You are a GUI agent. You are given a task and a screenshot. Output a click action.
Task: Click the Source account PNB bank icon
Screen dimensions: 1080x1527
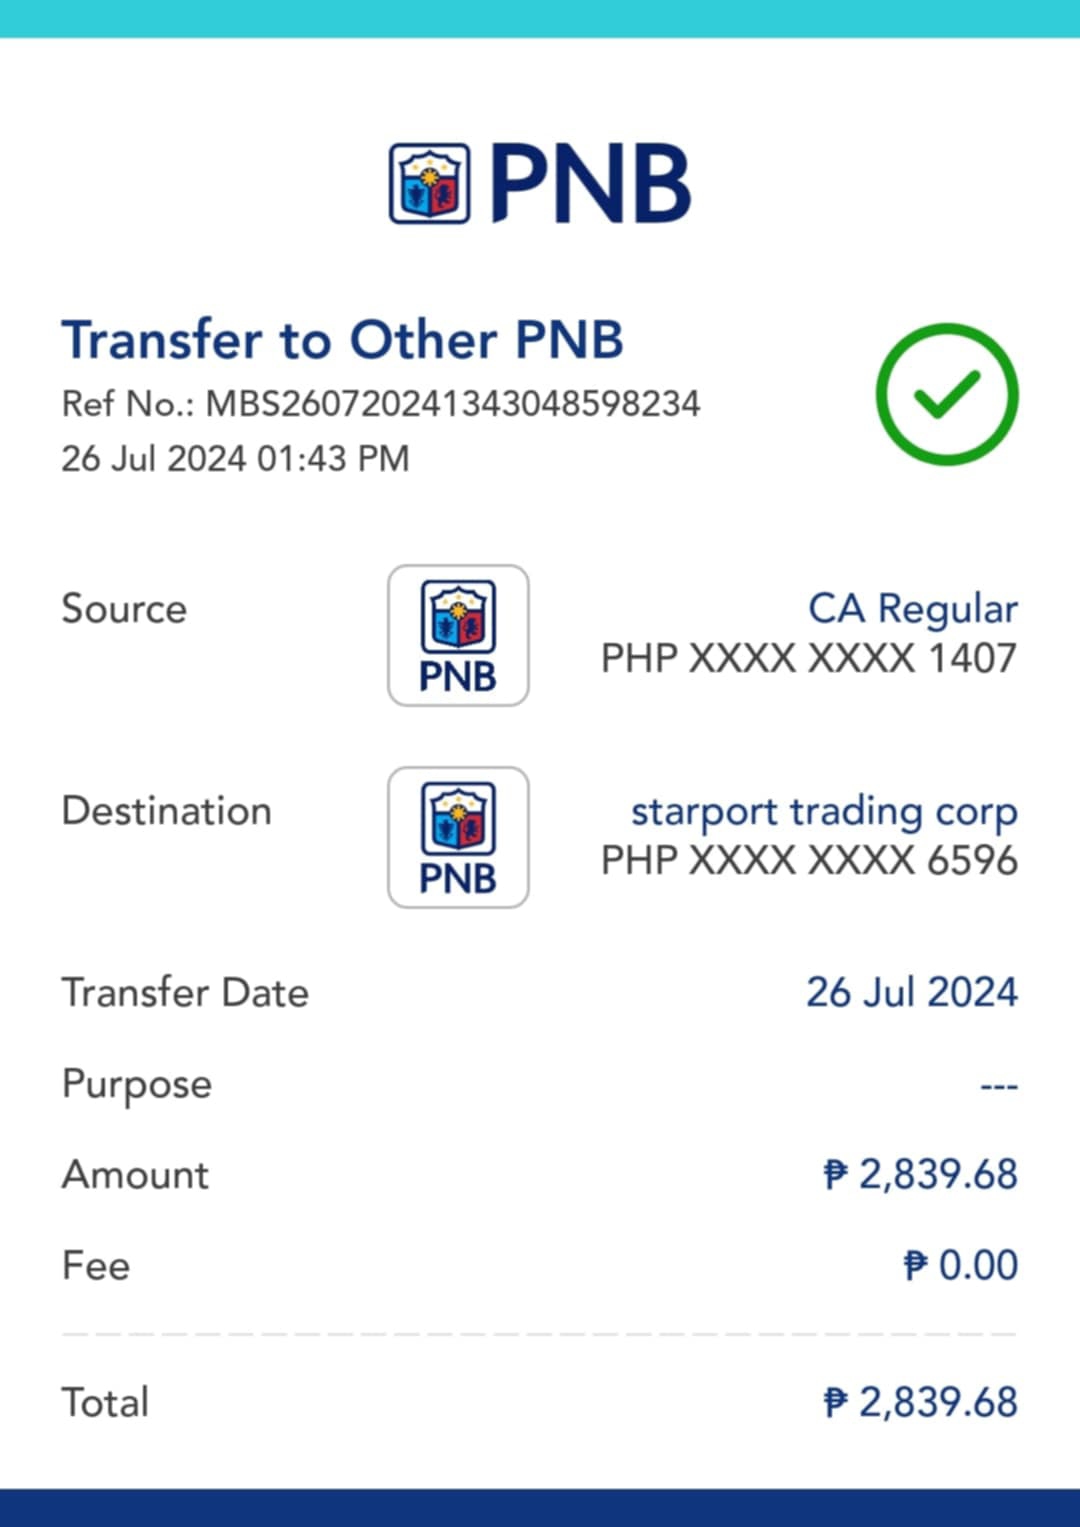point(458,636)
